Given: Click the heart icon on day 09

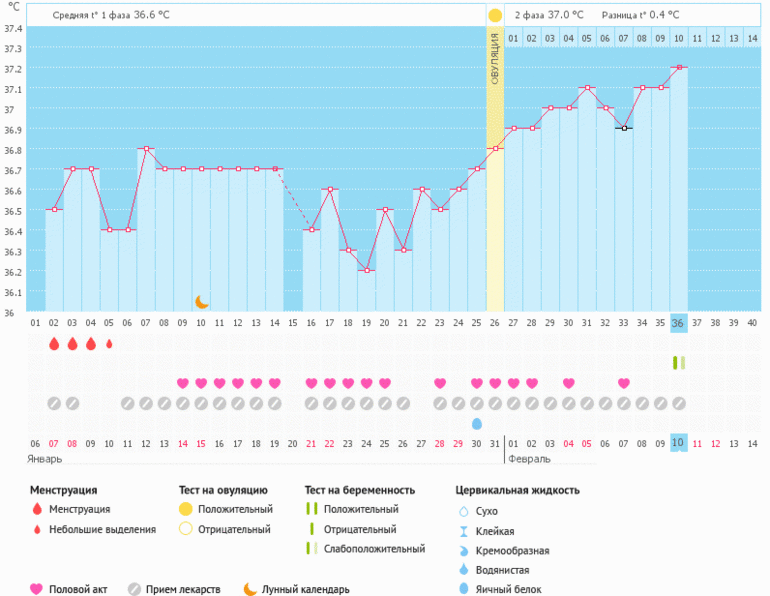Looking at the screenshot, I should point(182,383).
